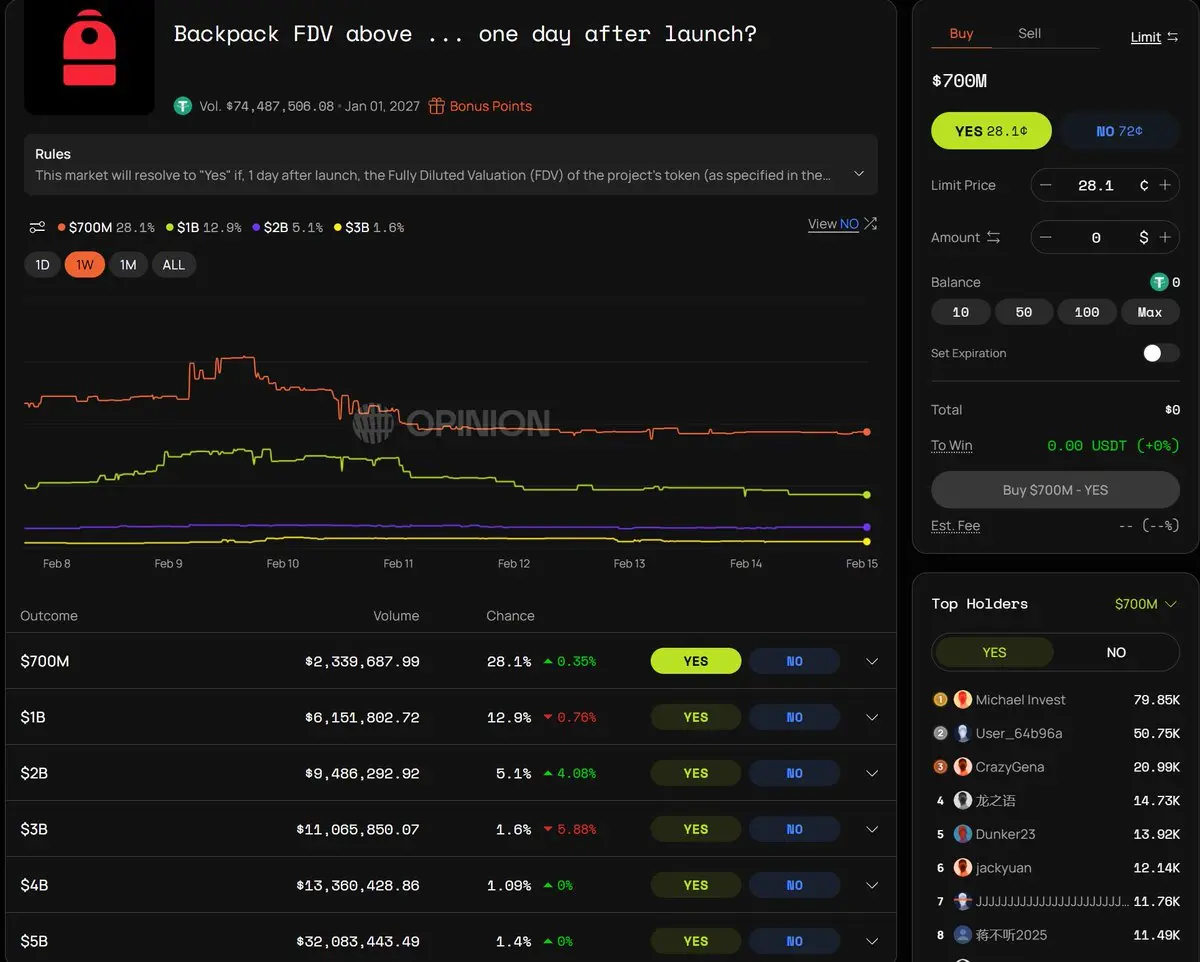Viewport: 1200px width, 962px height.
Task: Select the 1W chart range
Action: [85, 265]
